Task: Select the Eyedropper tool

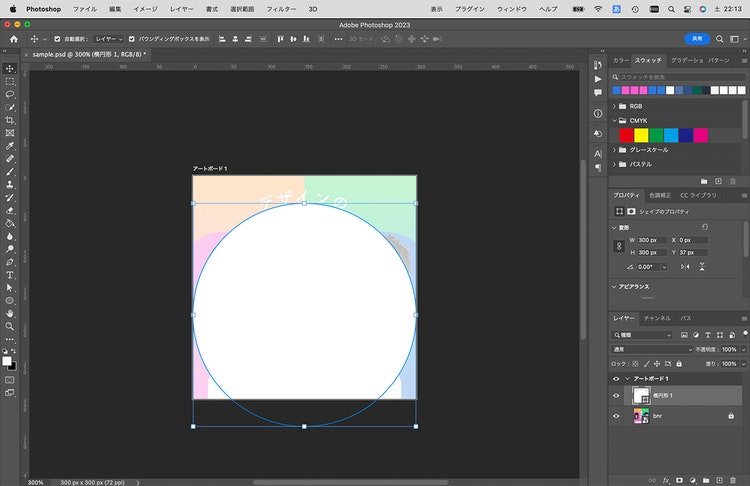Action: point(10,146)
